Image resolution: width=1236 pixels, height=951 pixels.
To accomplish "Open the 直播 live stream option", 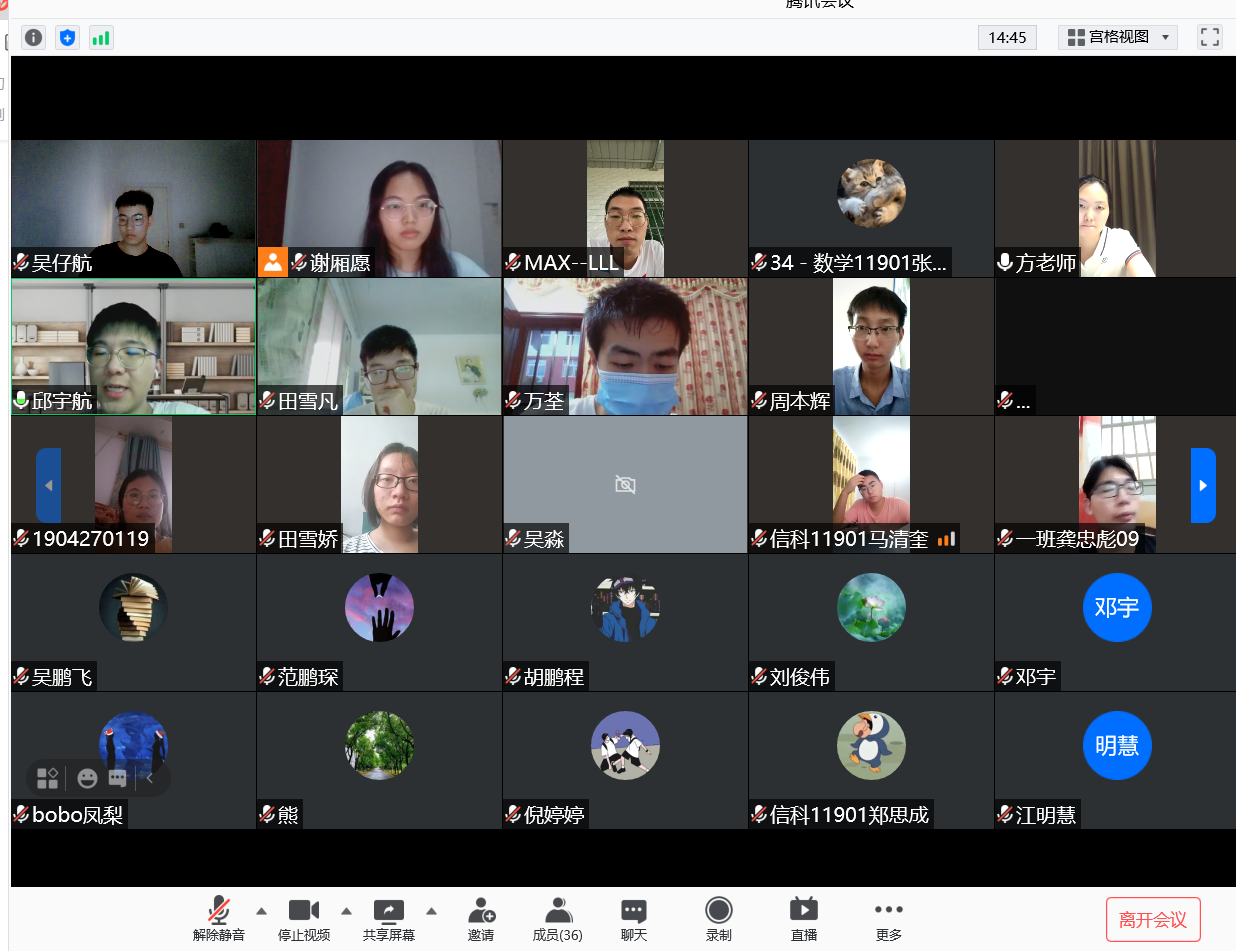I will tap(803, 919).
